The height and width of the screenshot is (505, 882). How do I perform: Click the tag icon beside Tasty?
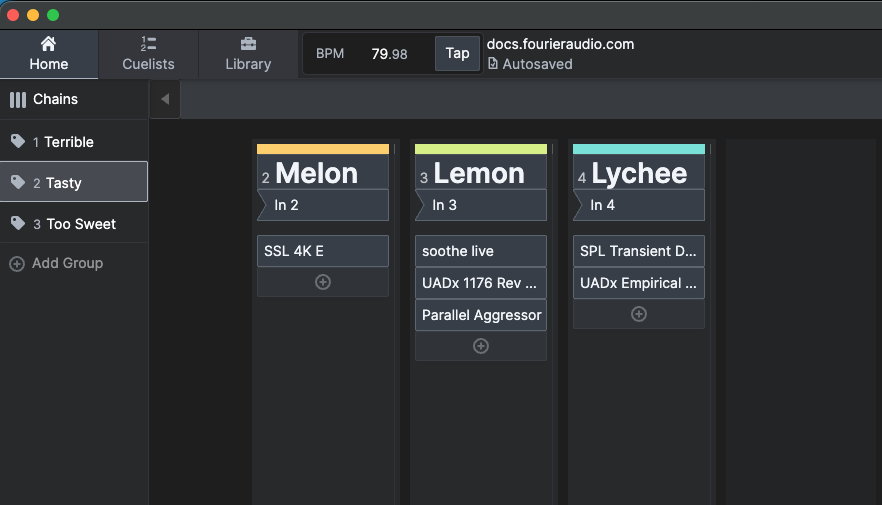pyautogui.click(x=18, y=182)
